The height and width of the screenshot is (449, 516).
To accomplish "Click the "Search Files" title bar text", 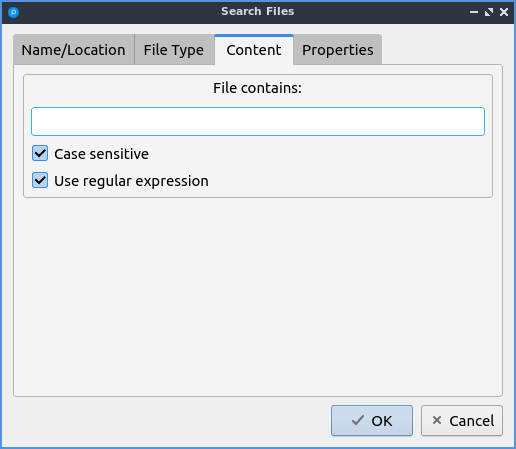I will click(258, 12).
